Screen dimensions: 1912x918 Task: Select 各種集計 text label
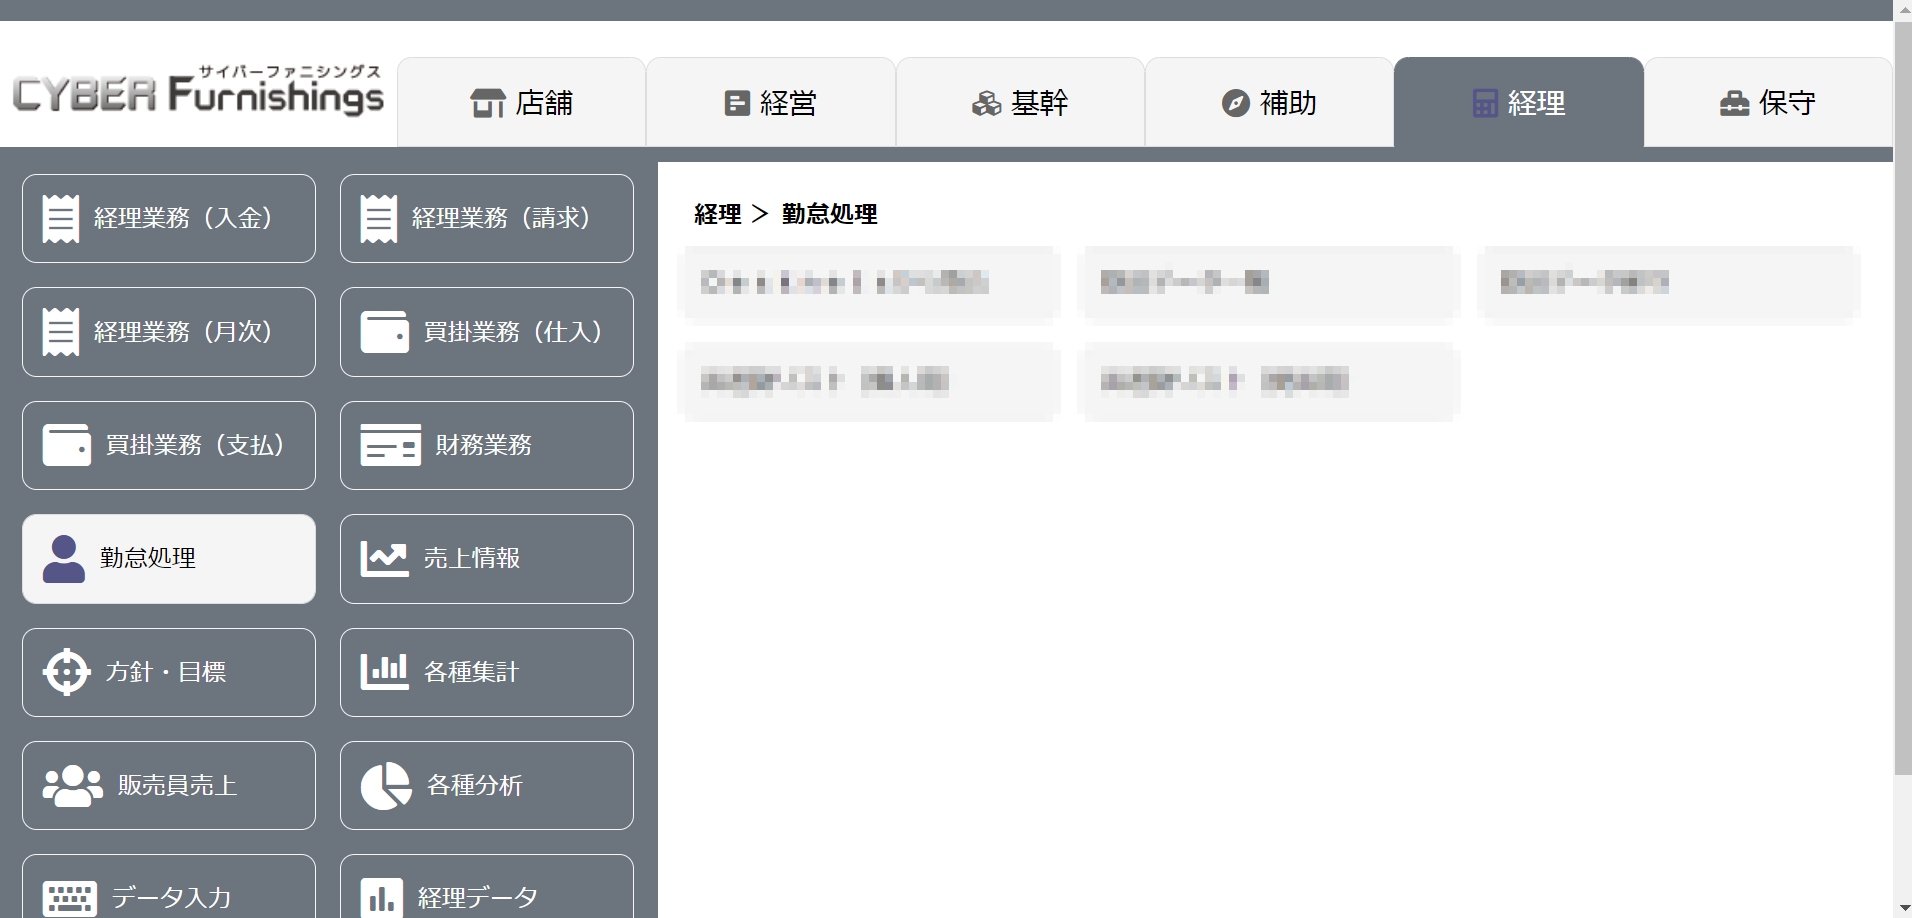(472, 672)
